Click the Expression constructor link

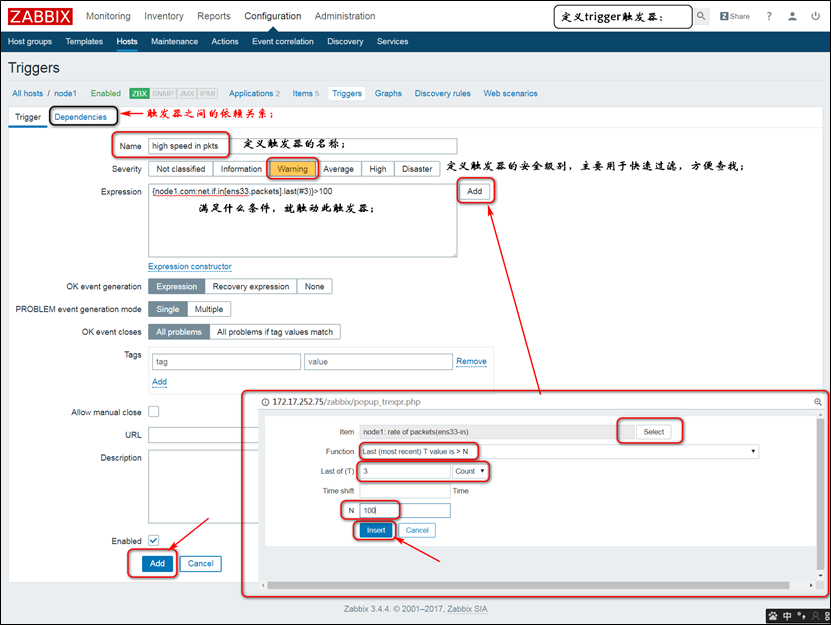click(x=190, y=267)
